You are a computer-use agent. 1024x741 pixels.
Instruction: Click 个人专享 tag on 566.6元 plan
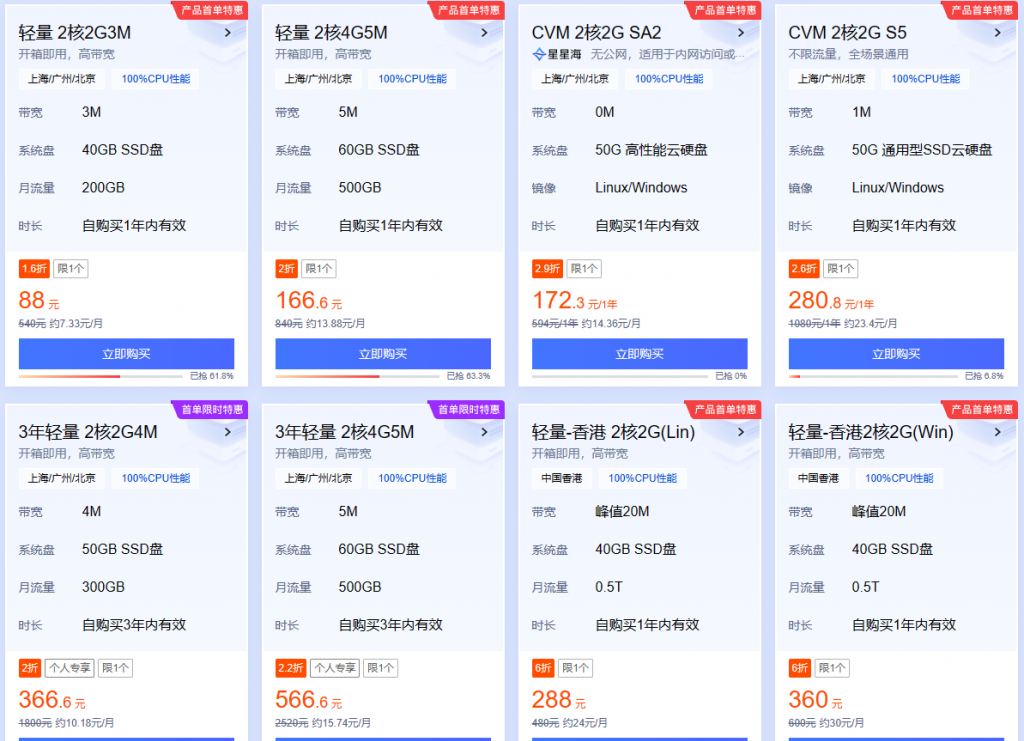point(335,668)
